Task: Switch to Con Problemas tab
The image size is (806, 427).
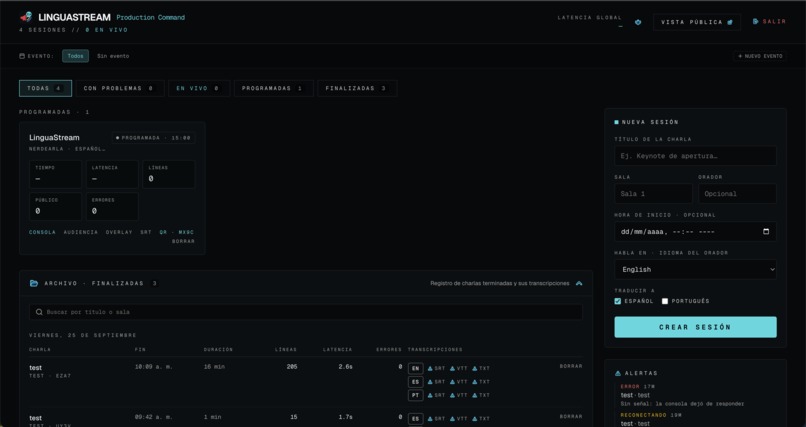Action: pos(120,88)
